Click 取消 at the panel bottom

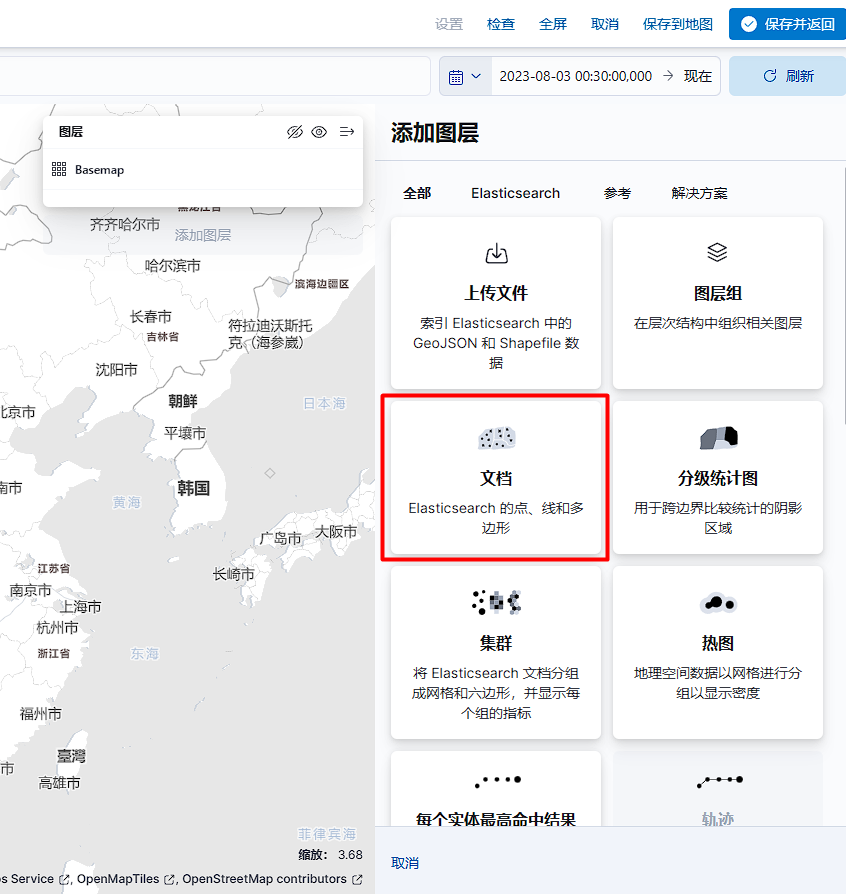click(405, 863)
